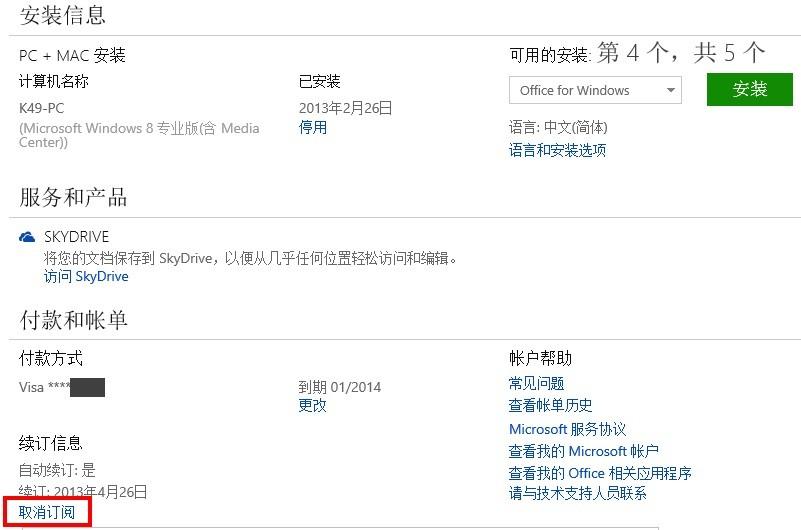Open the 常见问题 help link
The height and width of the screenshot is (530, 801).
tap(536, 383)
